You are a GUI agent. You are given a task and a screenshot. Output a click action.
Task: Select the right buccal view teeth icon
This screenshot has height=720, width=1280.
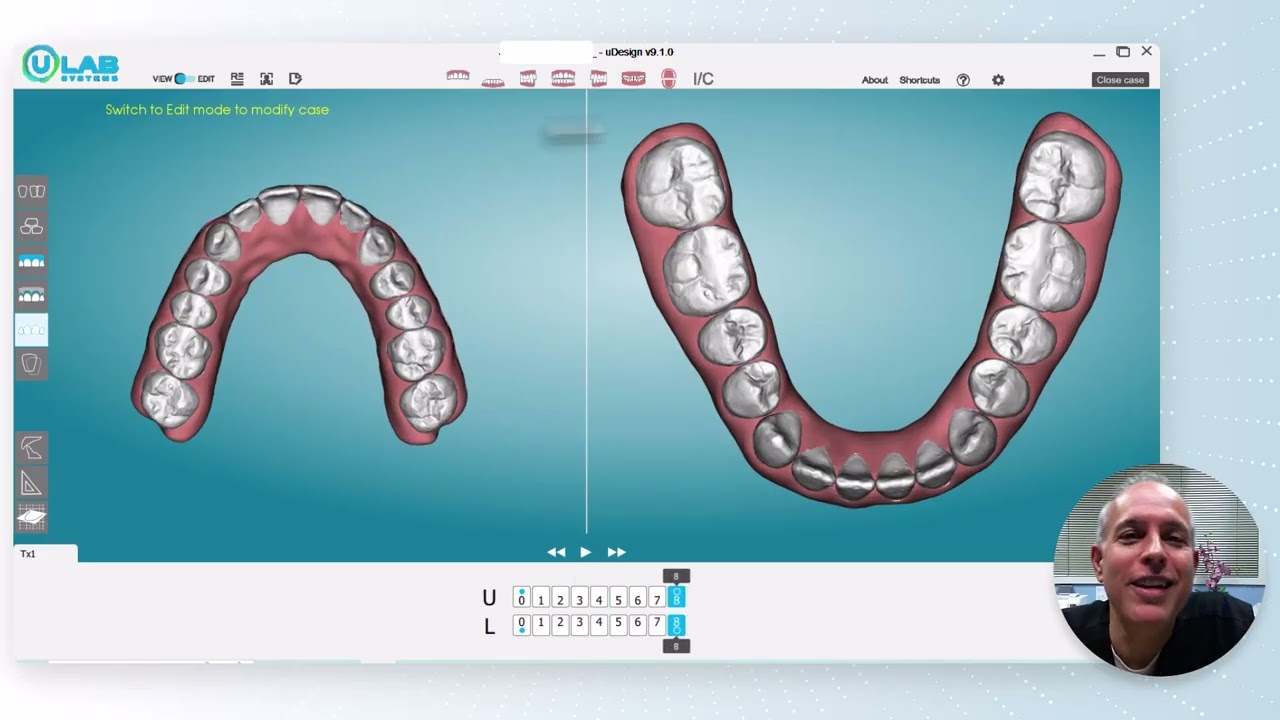tap(528, 79)
